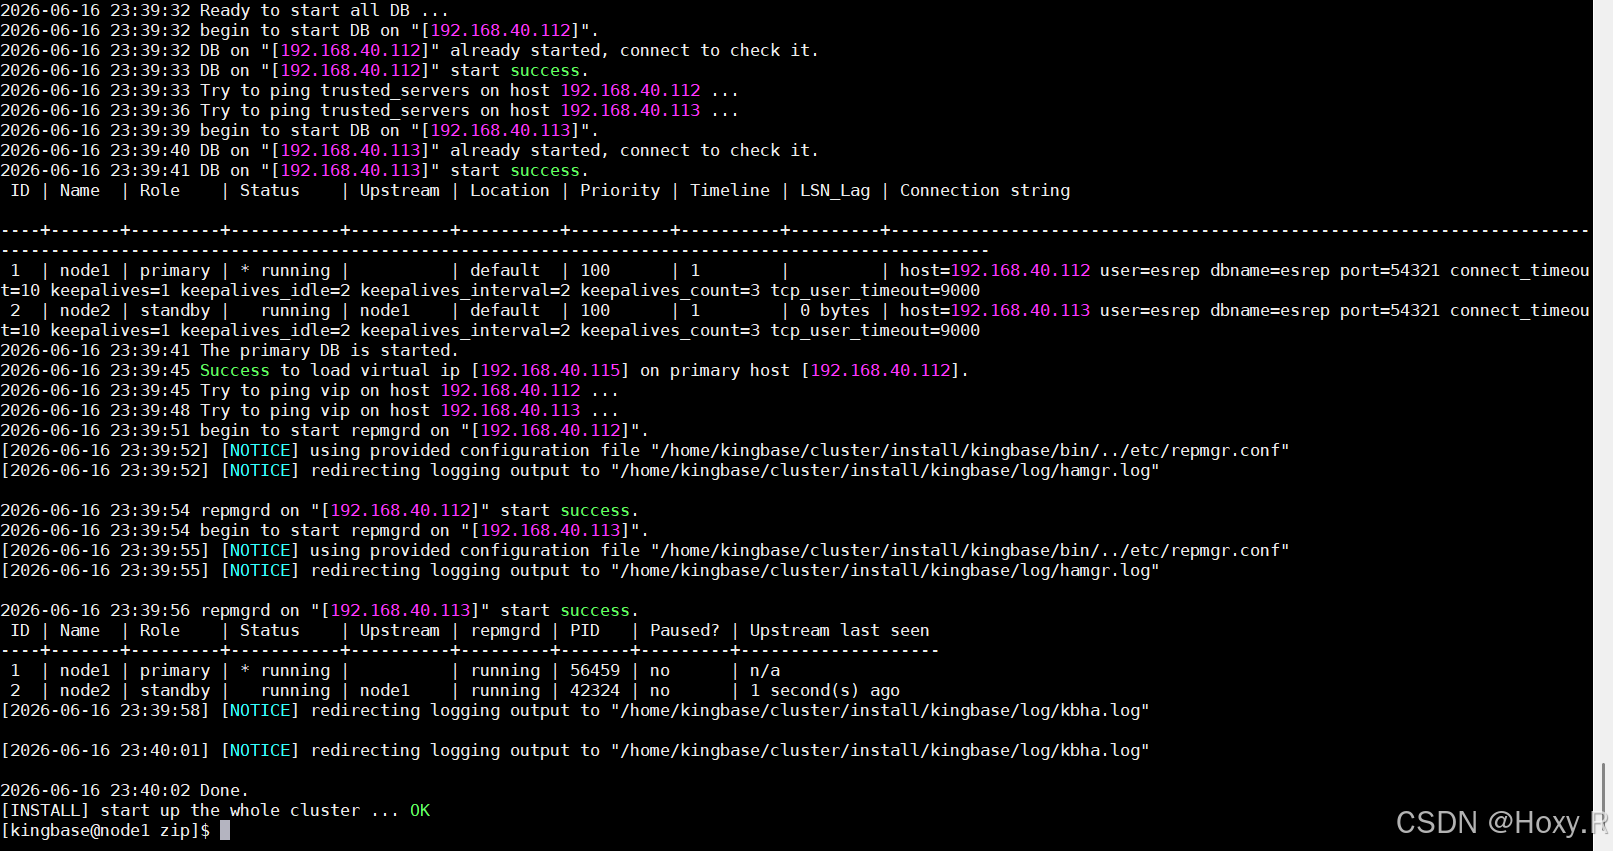Click the terminal scrollbar thumb
1613x851 pixels.
tap(1603, 797)
